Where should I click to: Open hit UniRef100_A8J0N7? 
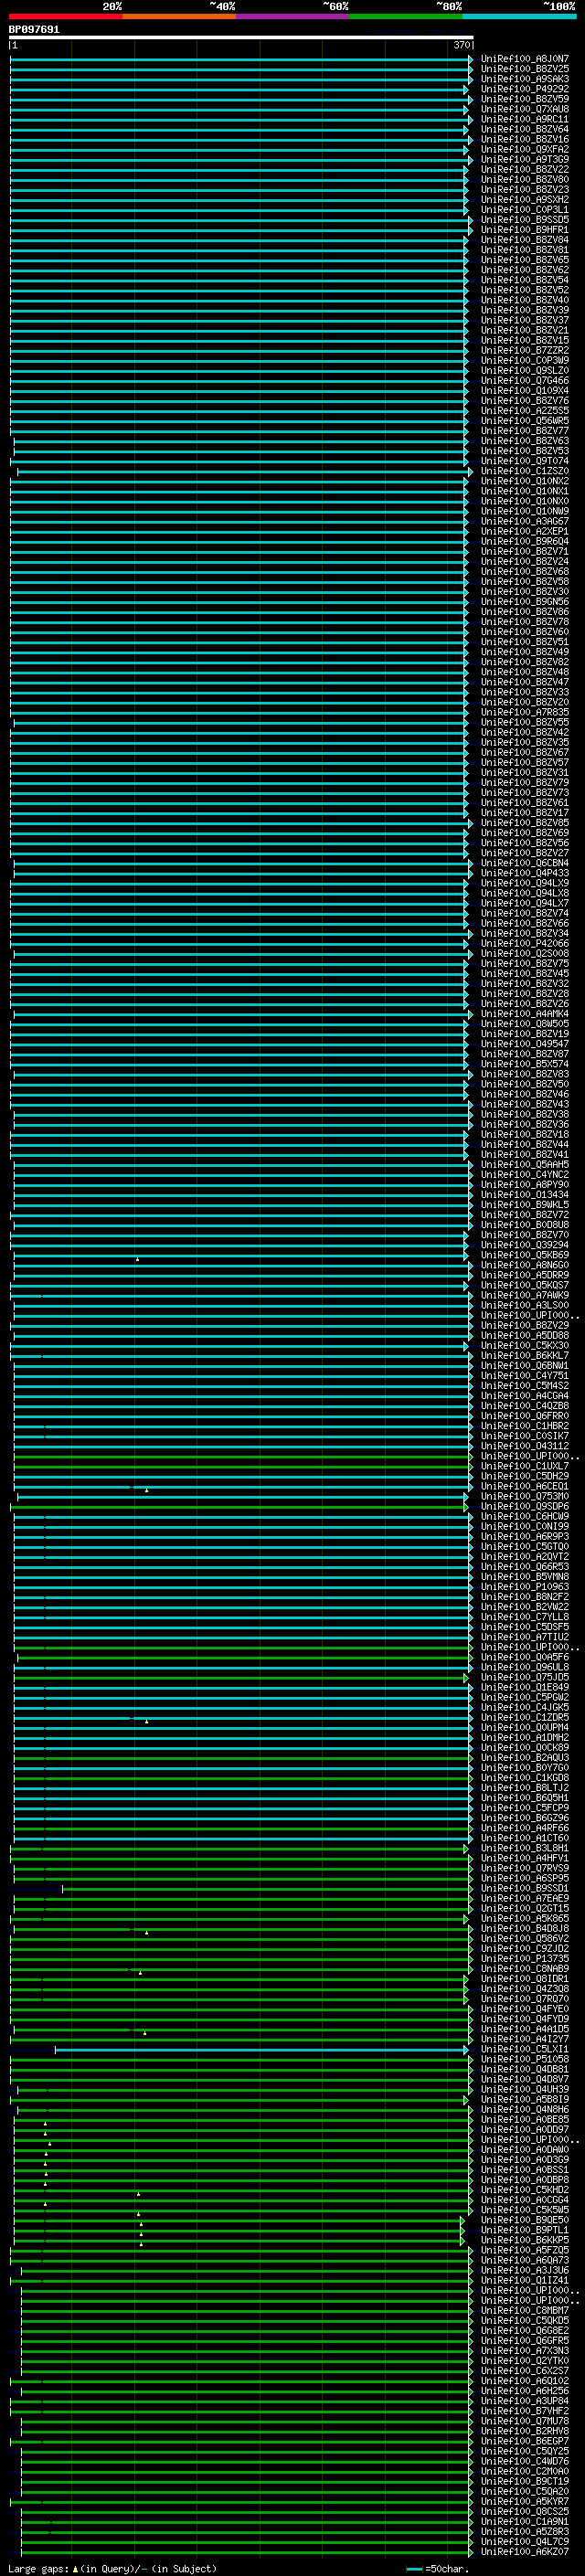[x=524, y=59]
